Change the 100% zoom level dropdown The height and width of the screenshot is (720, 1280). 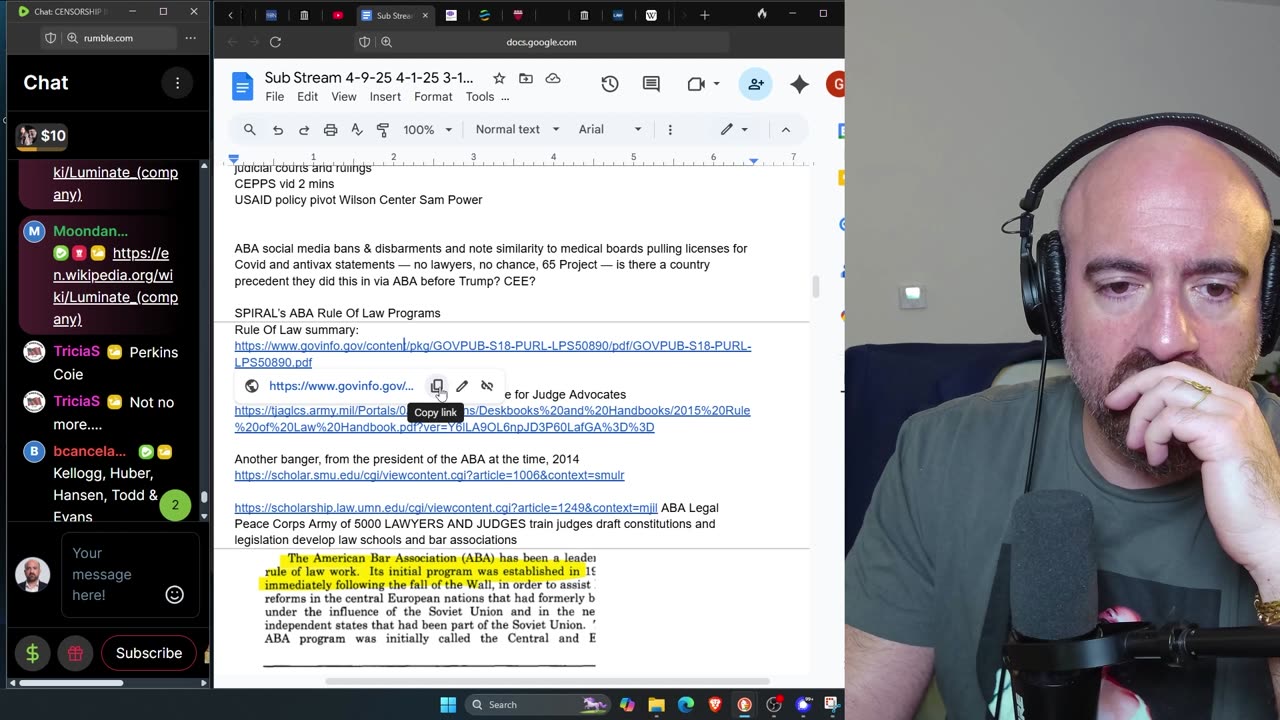click(x=427, y=129)
